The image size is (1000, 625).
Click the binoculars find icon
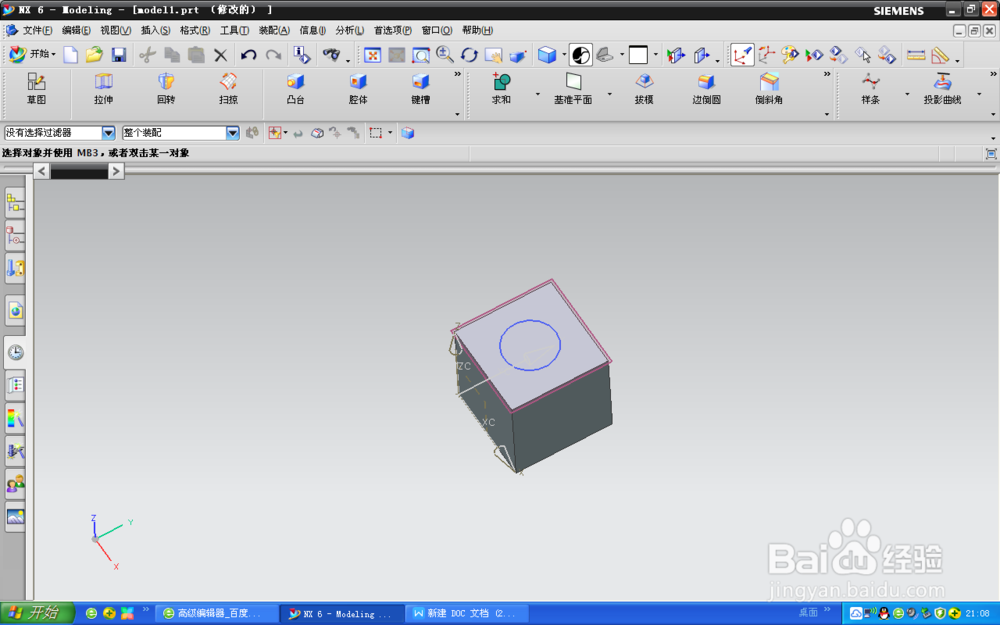click(331, 55)
